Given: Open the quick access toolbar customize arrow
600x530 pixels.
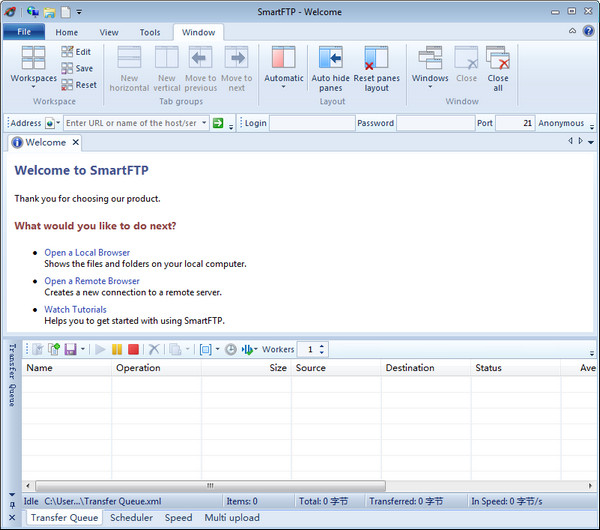Looking at the screenshot, I should click(x=79, y=12).
